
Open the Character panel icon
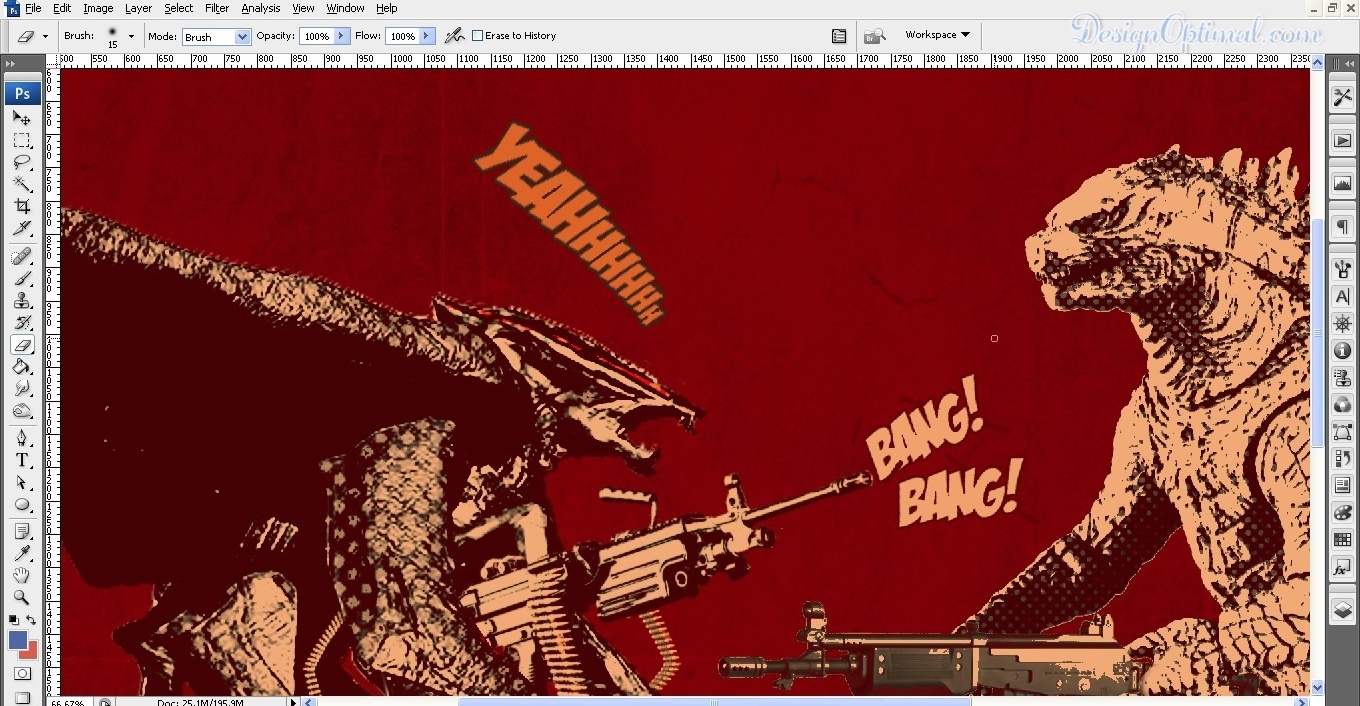[x=1342, y=297]
